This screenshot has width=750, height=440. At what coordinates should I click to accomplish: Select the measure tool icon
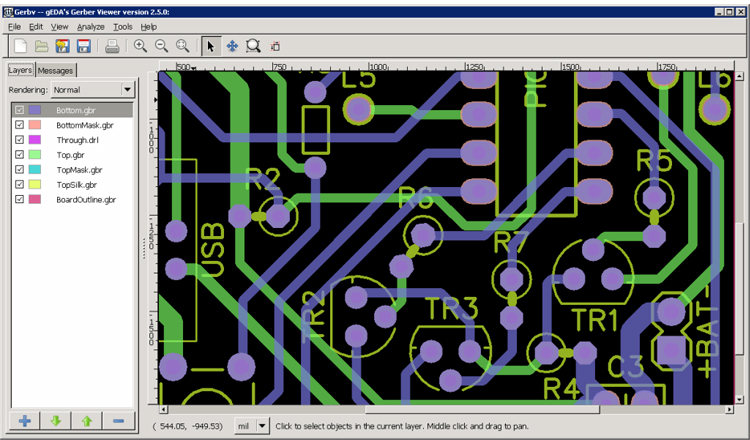[275, 46]
